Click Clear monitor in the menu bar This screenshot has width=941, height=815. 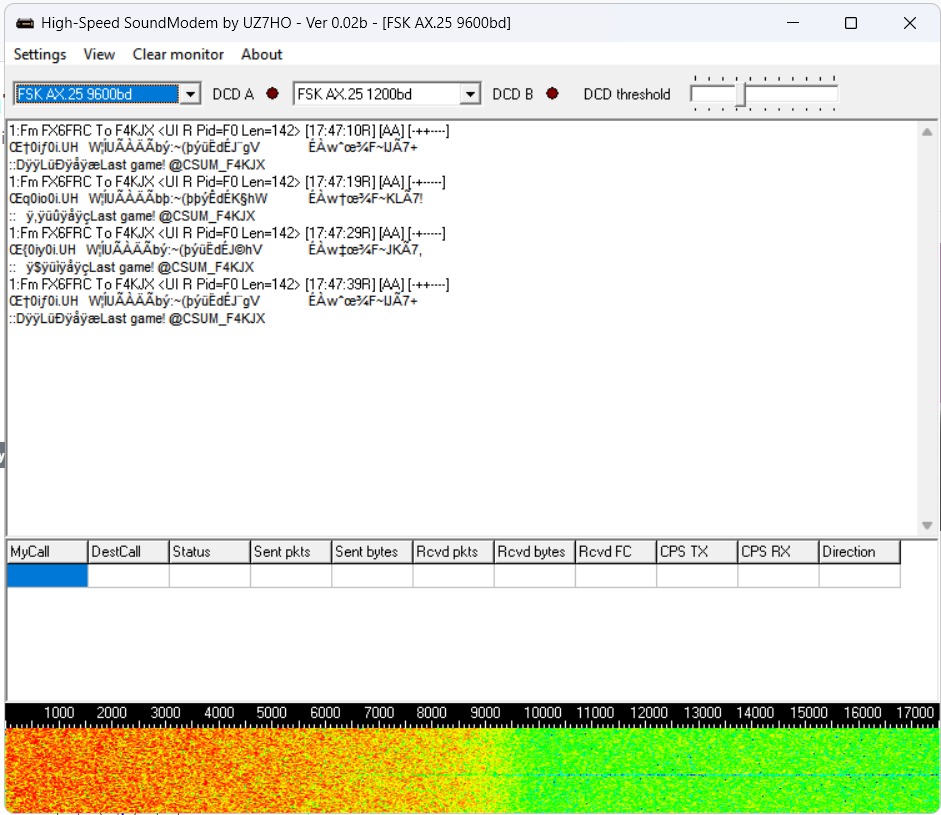[x=178, y=54]
